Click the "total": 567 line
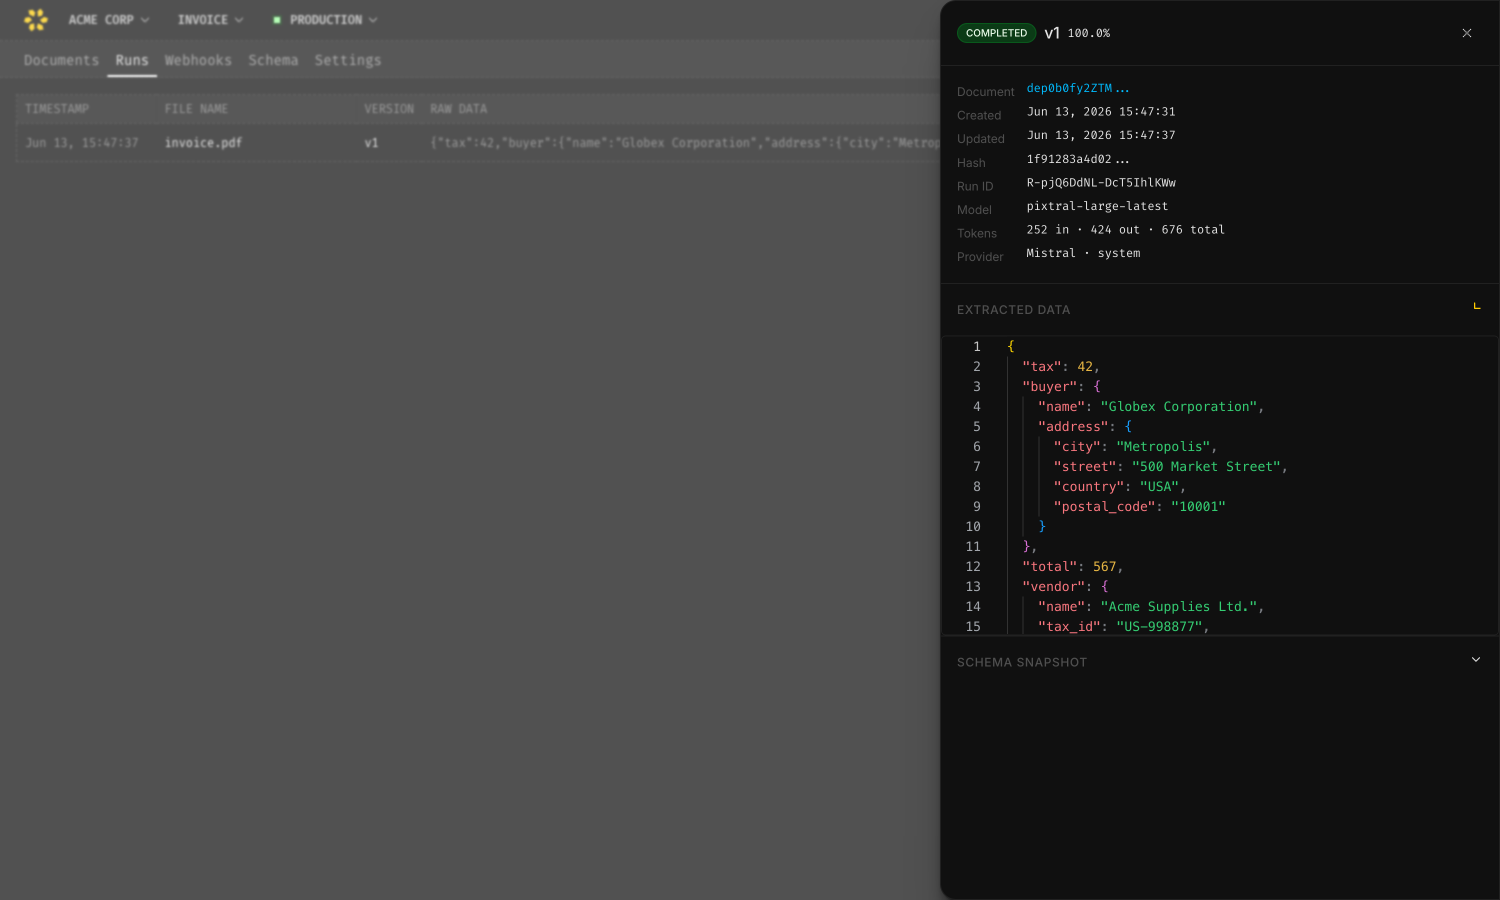 click(x=1072, y=567)
